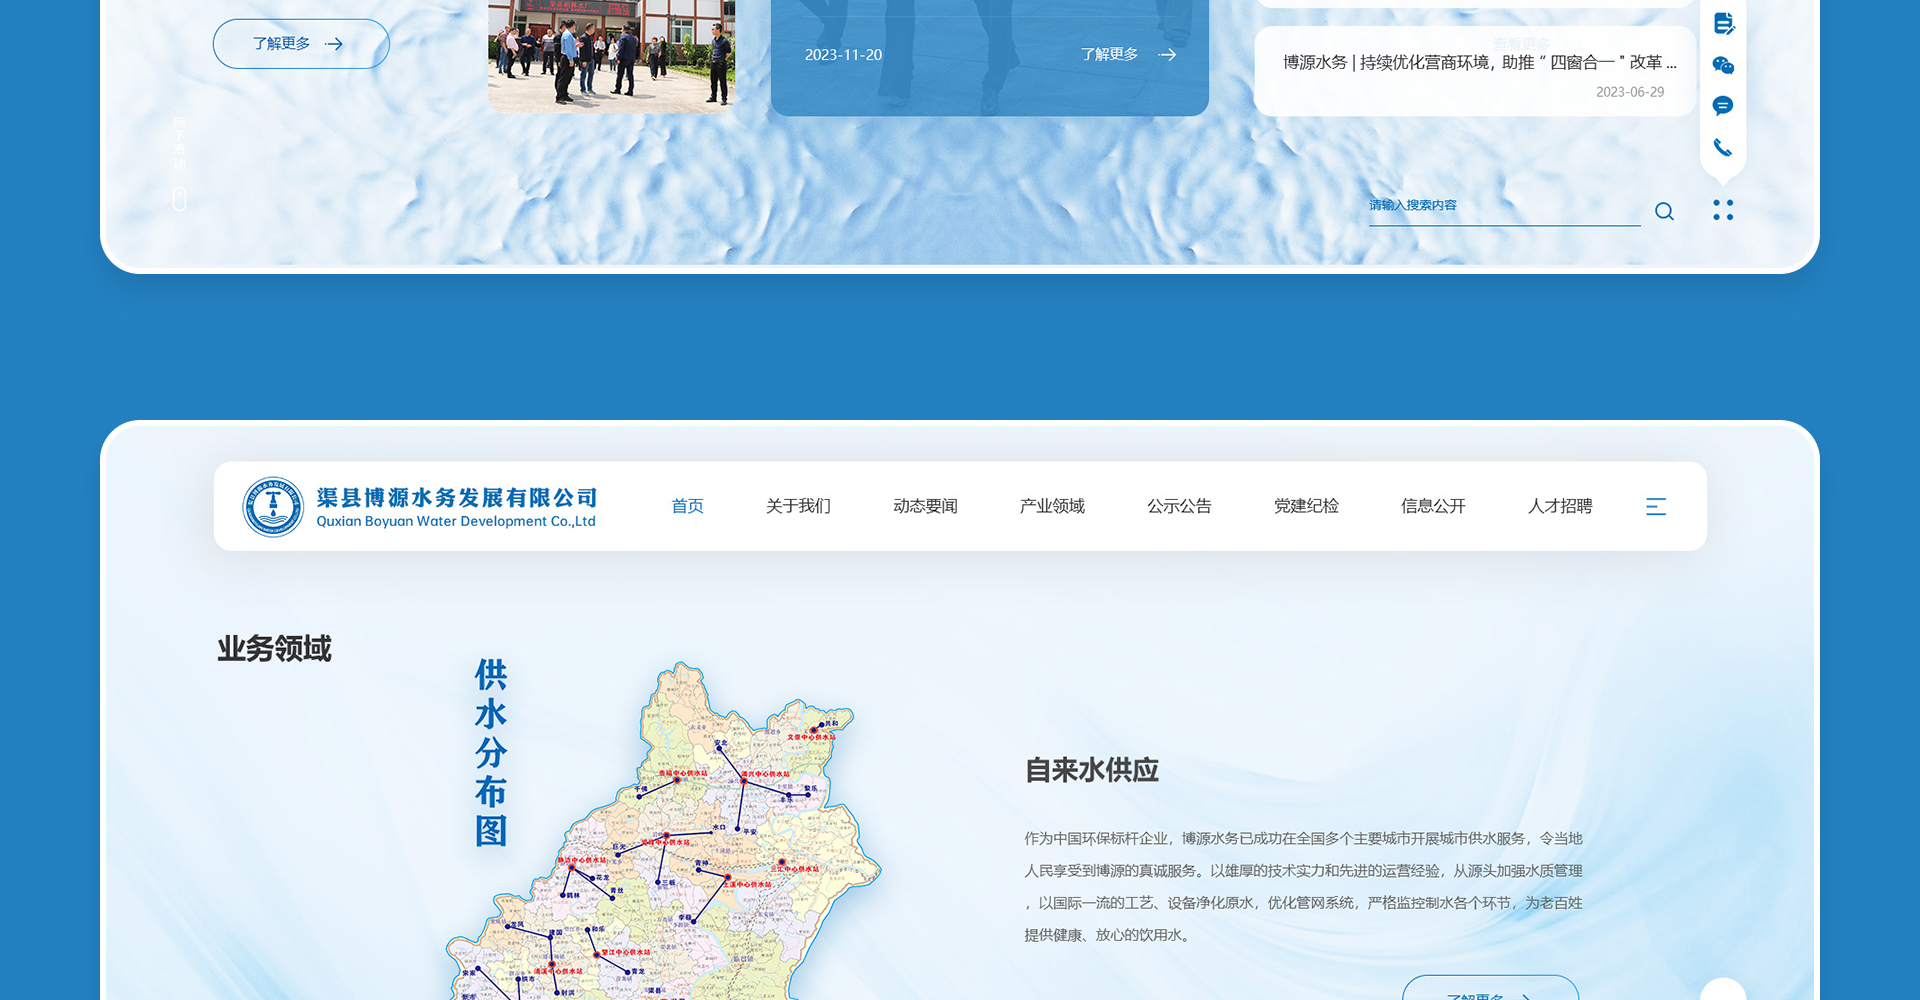
Task: Open the 产业领域 menu item
Action: tap(1052, 506)
